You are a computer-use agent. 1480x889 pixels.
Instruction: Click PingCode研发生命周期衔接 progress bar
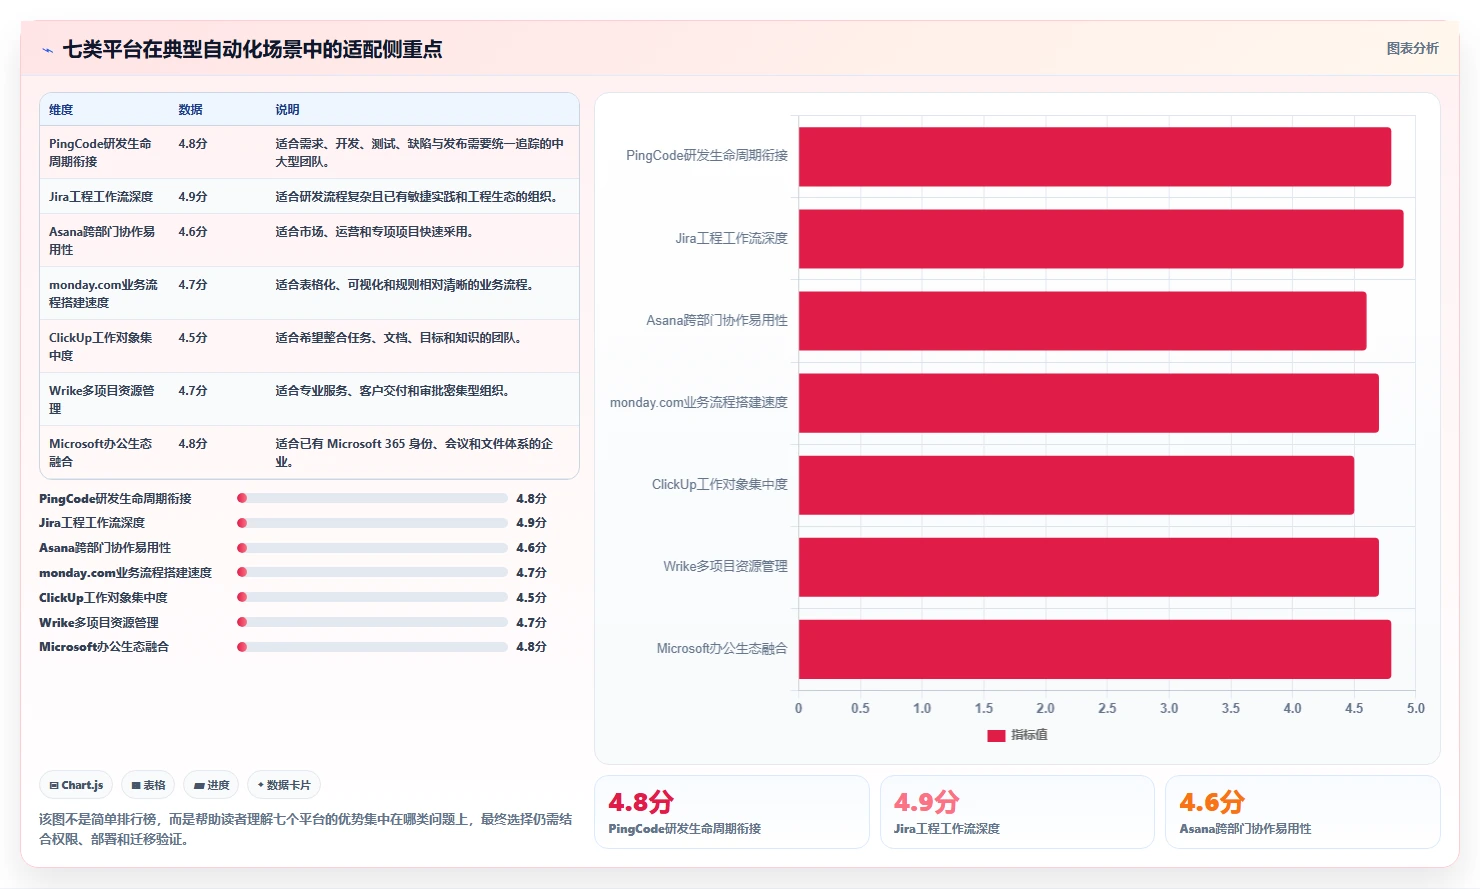pos(372,498)
